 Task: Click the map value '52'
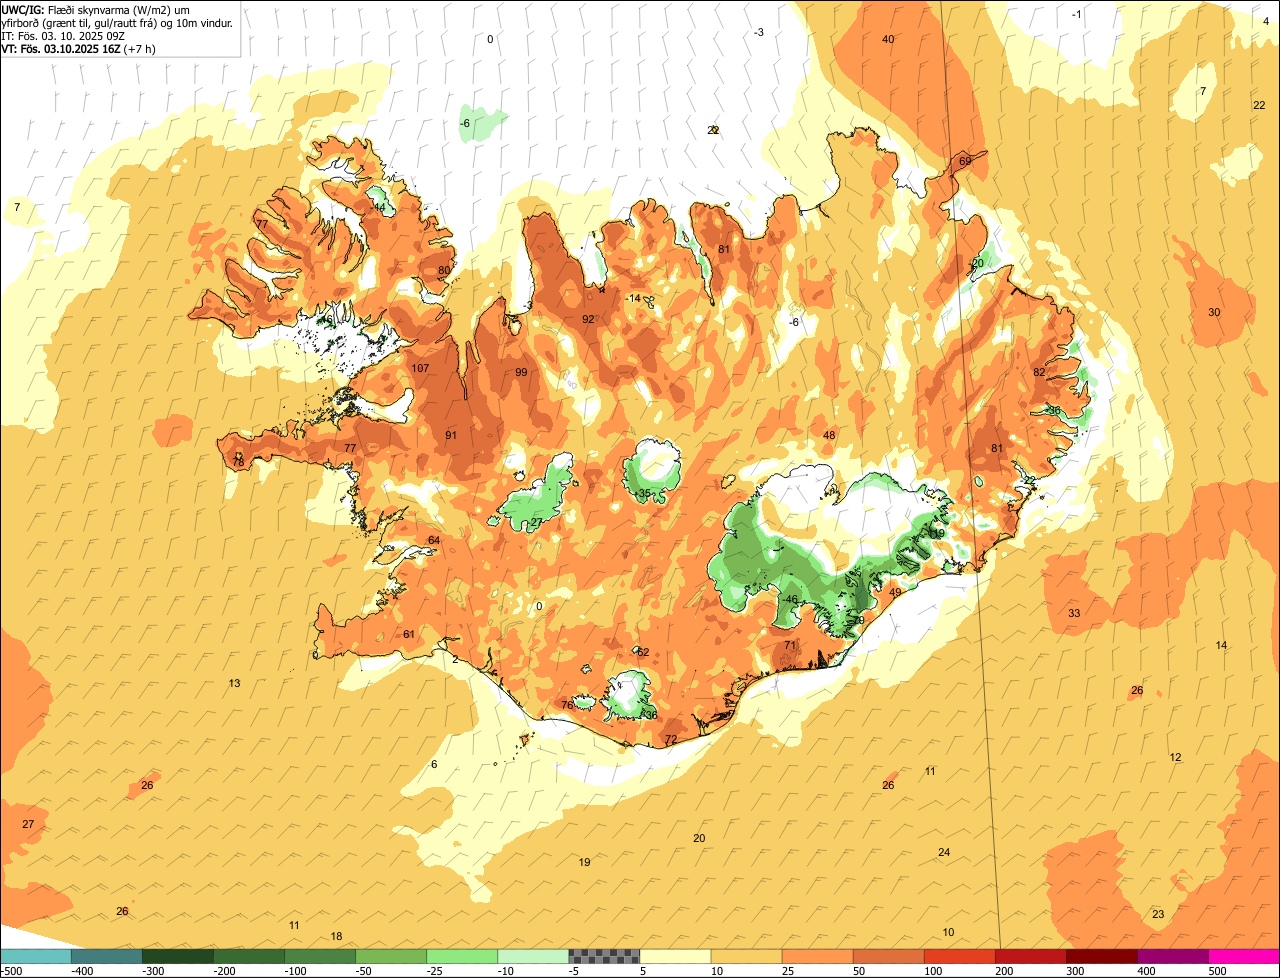tap(643, 652)
